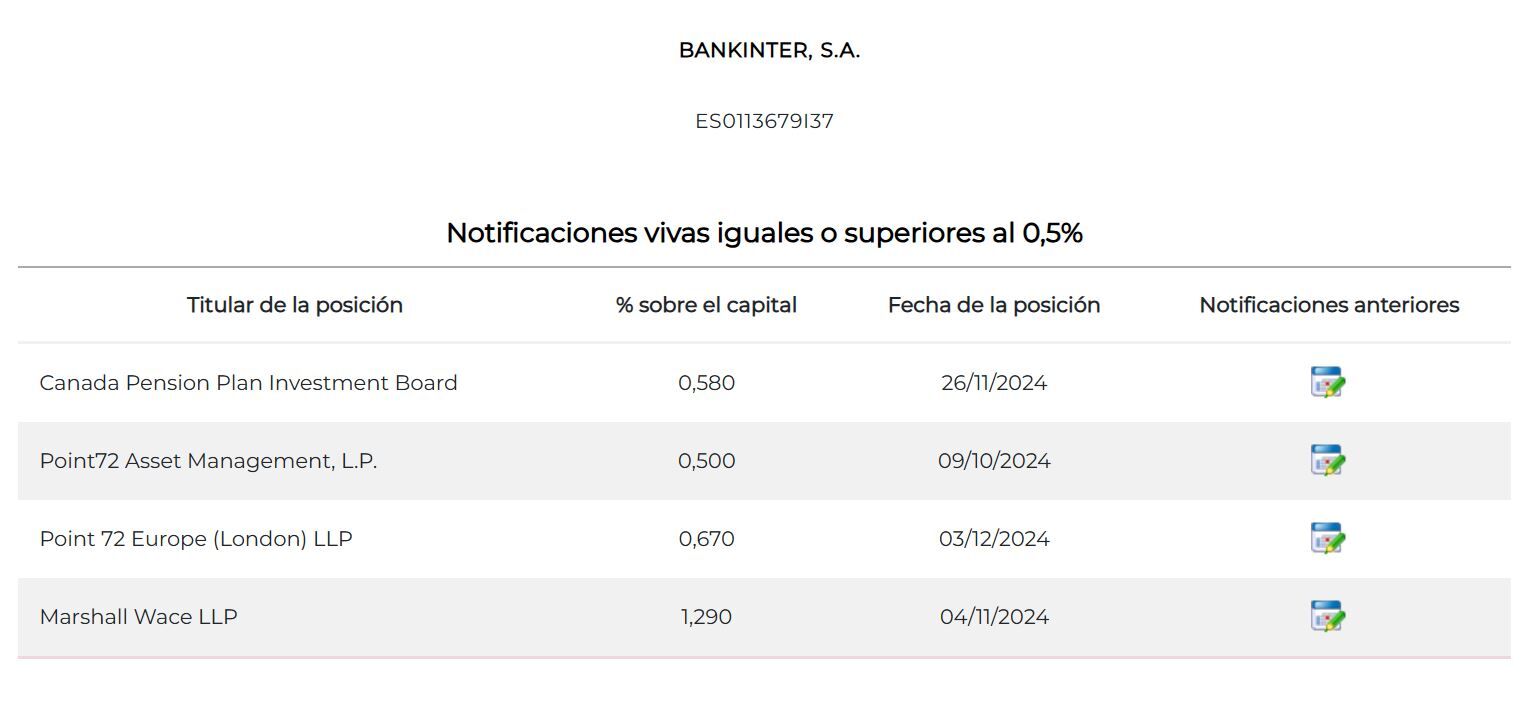Open previous notifications for Point72 Asset Management
Screen dimensions: 1533x703
[1327, 460]
